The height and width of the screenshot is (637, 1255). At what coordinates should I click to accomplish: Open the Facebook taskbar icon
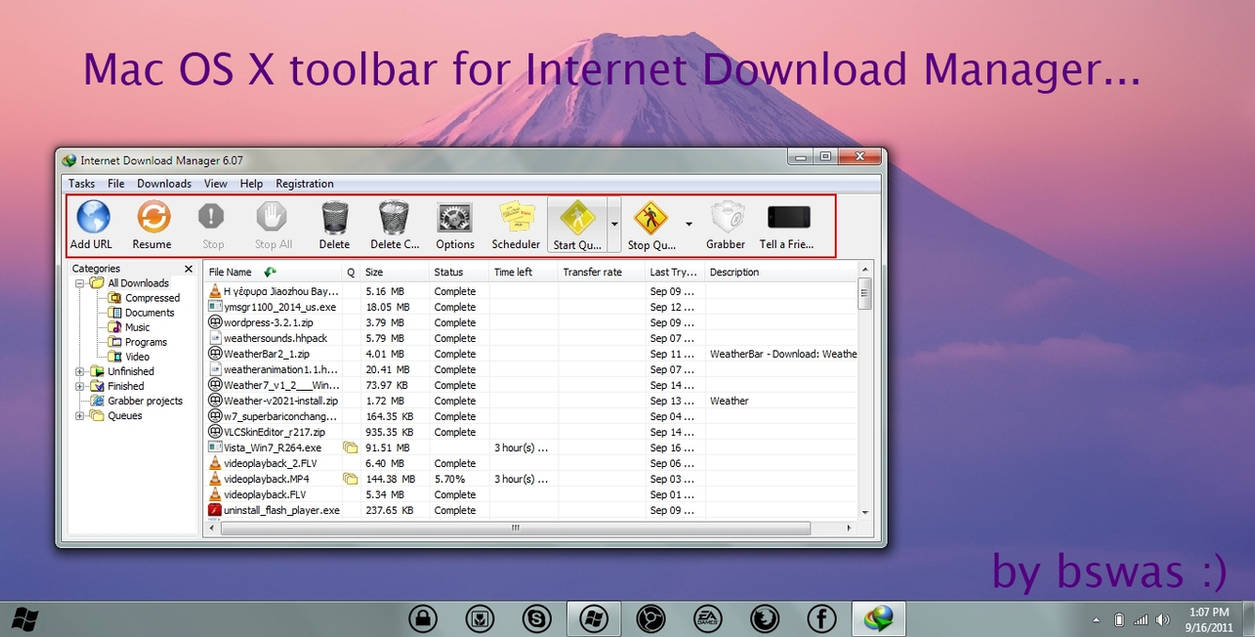822,619
